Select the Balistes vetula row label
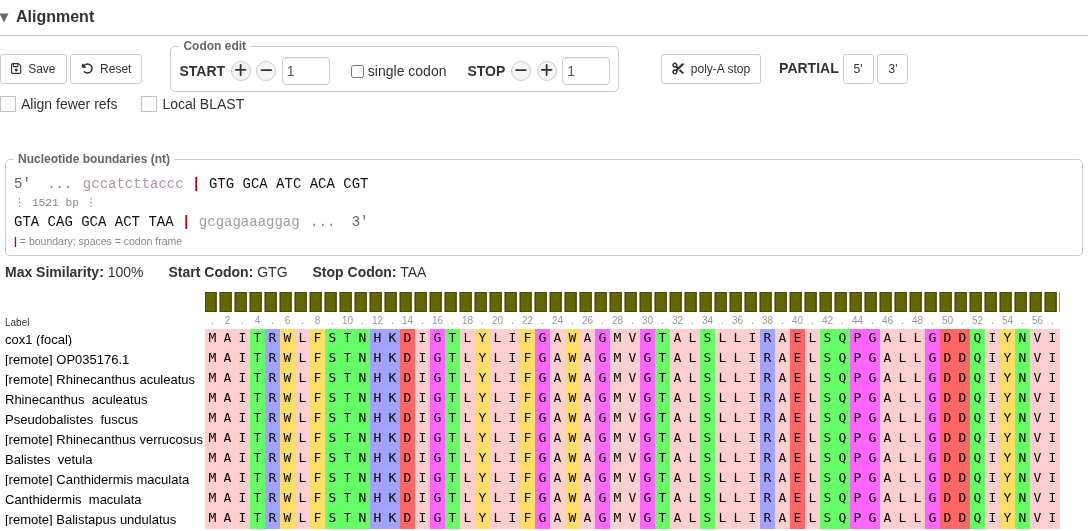1088x531 pixels. (x=49, y=460)
